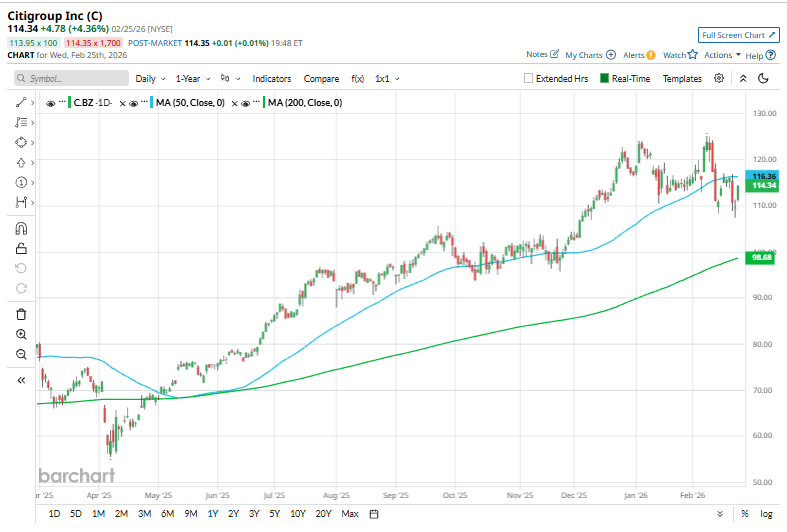Switch to the 5Y time range

coord(274,514)
